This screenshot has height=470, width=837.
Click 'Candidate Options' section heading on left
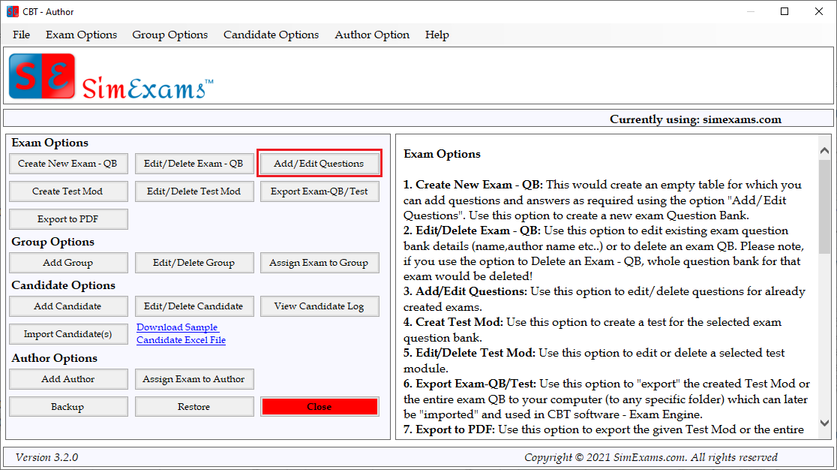point(64,285)
